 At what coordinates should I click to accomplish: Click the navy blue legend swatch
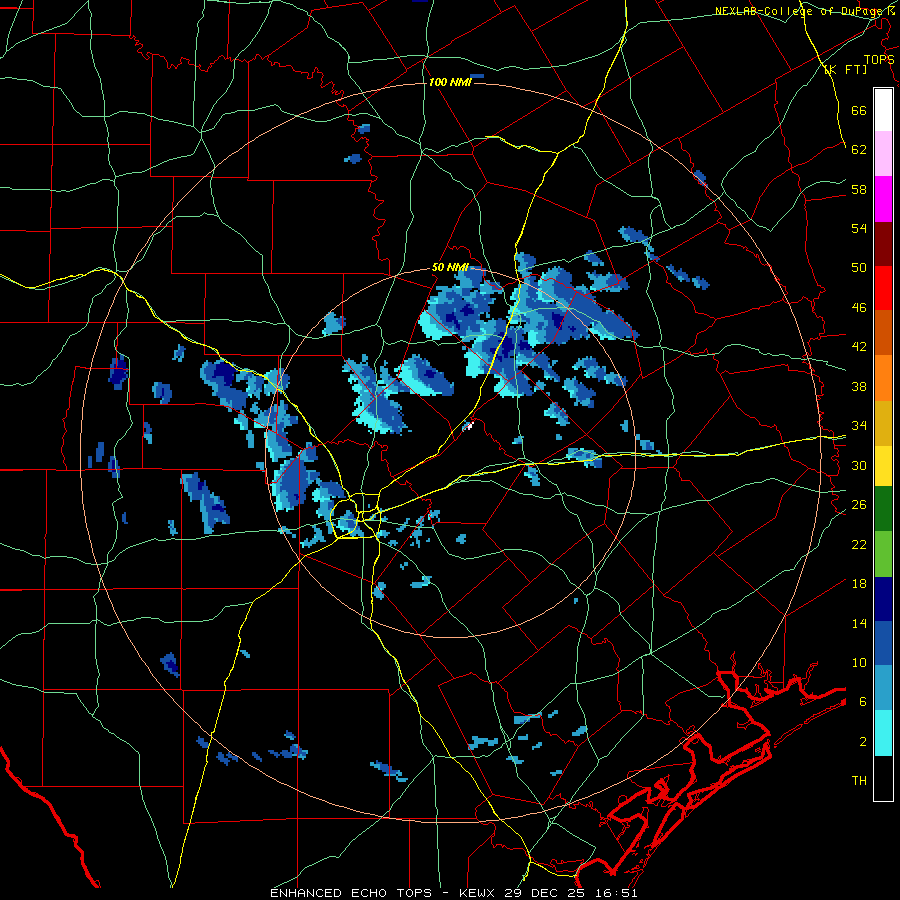883,599
